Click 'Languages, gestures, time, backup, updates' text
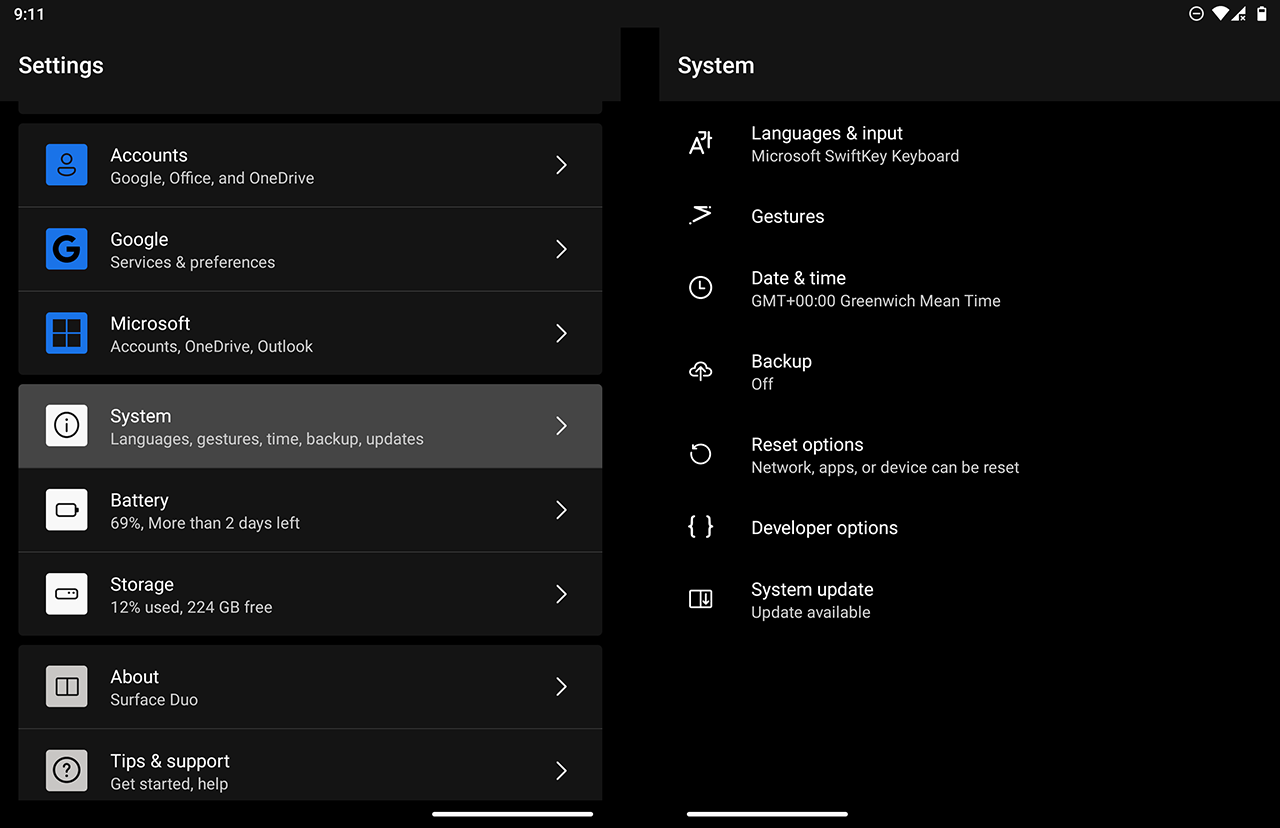Viewport: 1280px width, 828px height. [x=267, y=439]
